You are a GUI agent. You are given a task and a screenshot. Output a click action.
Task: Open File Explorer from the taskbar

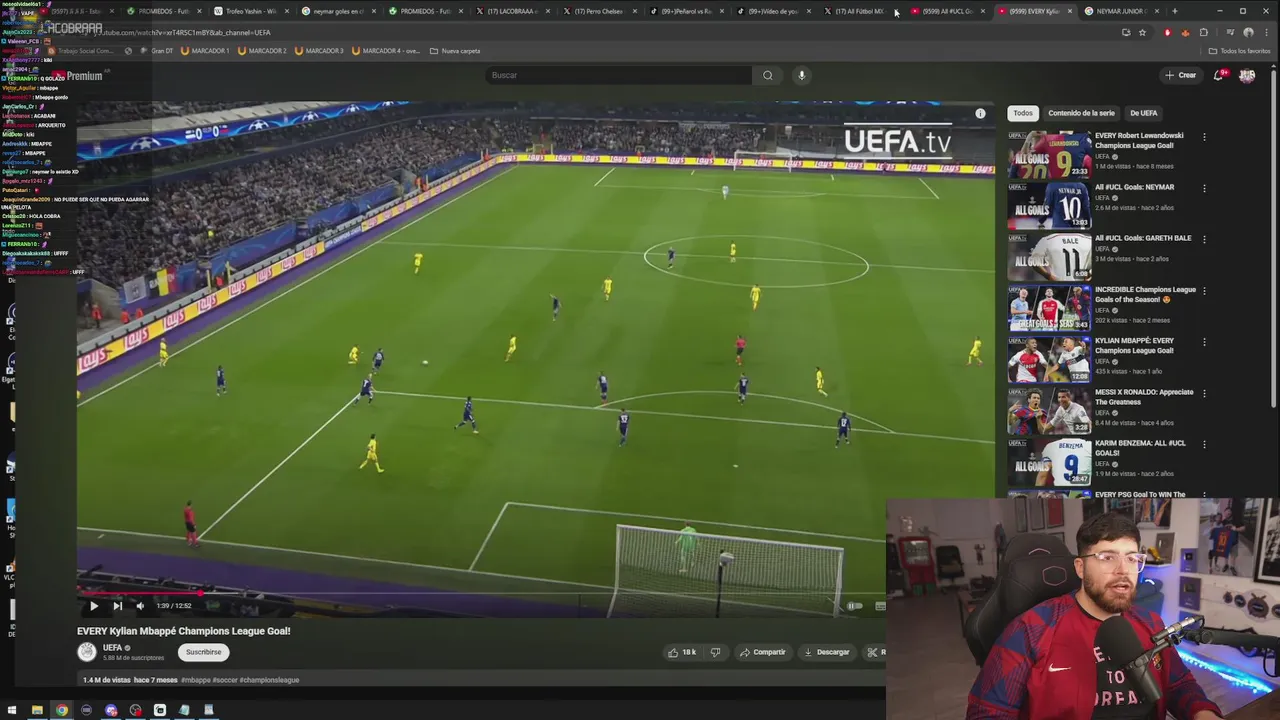click(37, 710)
